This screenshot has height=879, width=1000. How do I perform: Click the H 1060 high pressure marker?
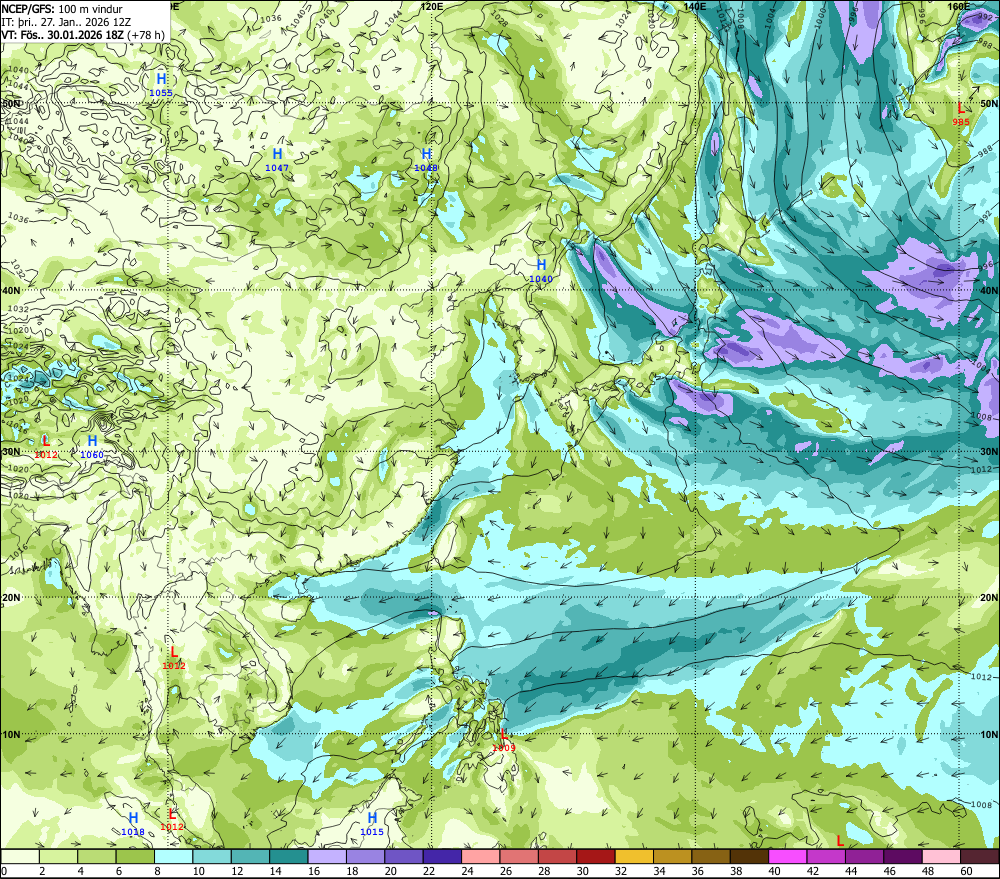(x=92, y=447)
